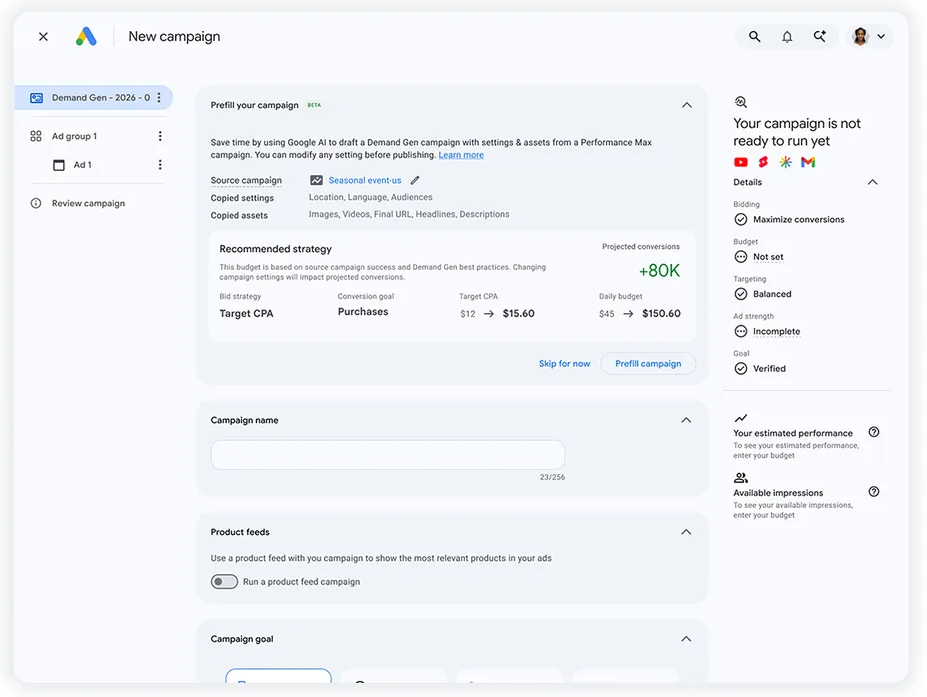Viewport: 927px width, 697px height.
Task: Click Ad strength pending status icon
Action: click(x=741, y=332)
